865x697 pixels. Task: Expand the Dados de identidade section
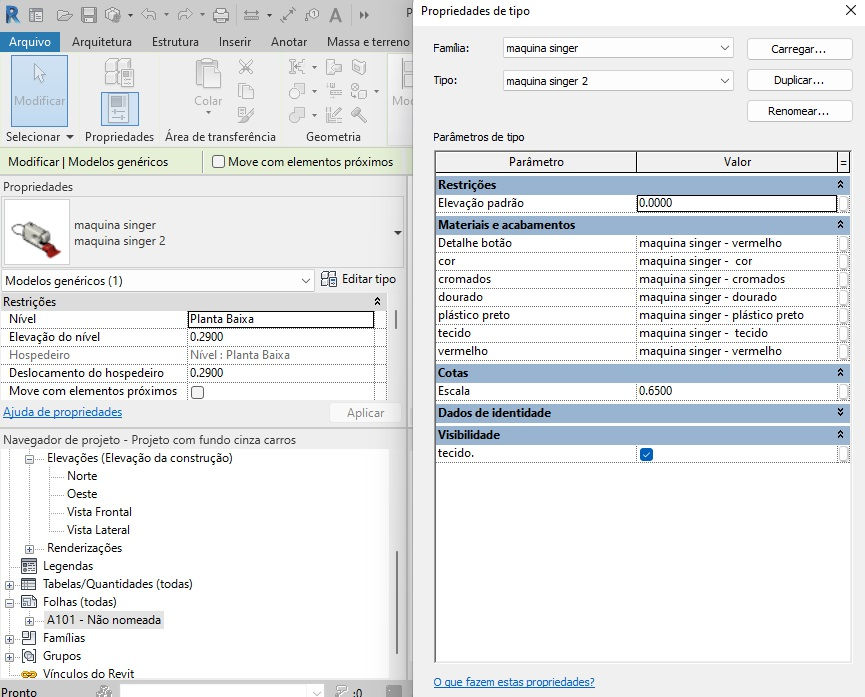[840, 412]
